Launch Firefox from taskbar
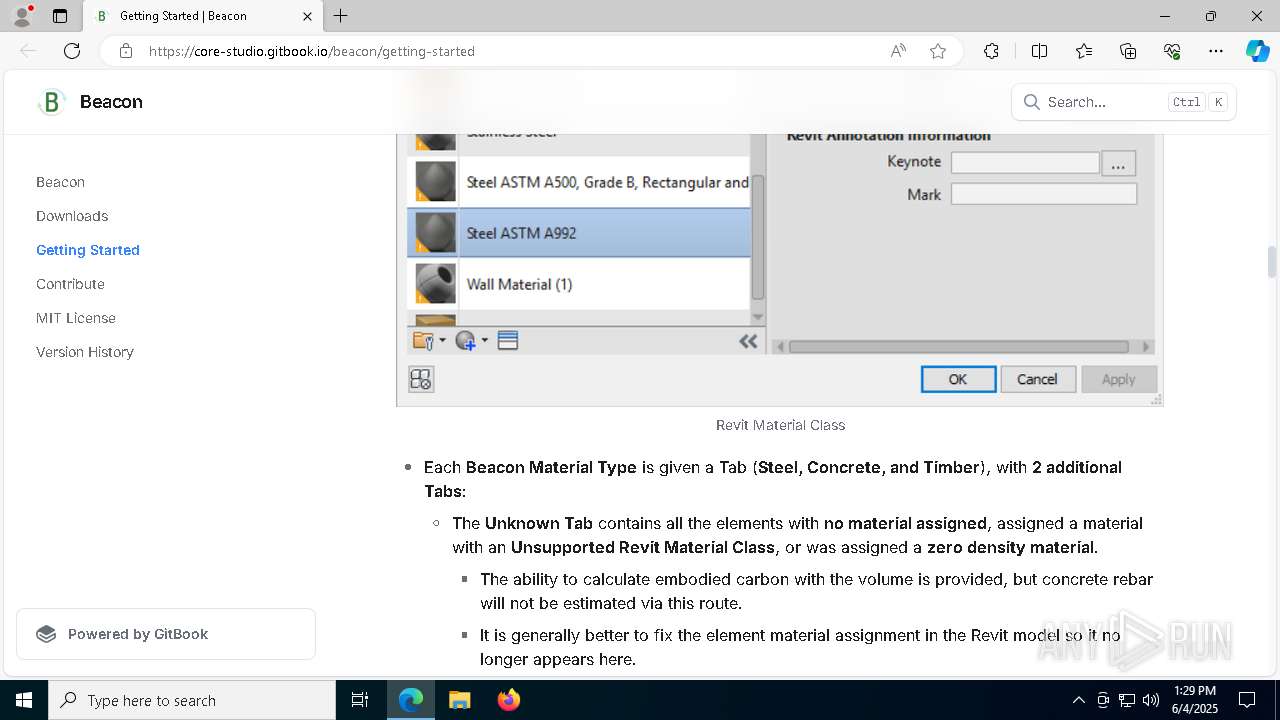 pyautogui.click(x=508, y=700)
